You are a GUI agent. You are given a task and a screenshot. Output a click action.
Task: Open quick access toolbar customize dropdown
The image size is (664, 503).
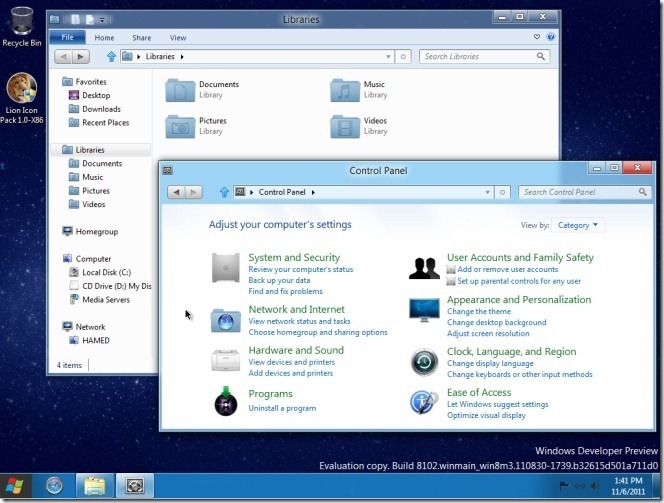tap(102, 19)
